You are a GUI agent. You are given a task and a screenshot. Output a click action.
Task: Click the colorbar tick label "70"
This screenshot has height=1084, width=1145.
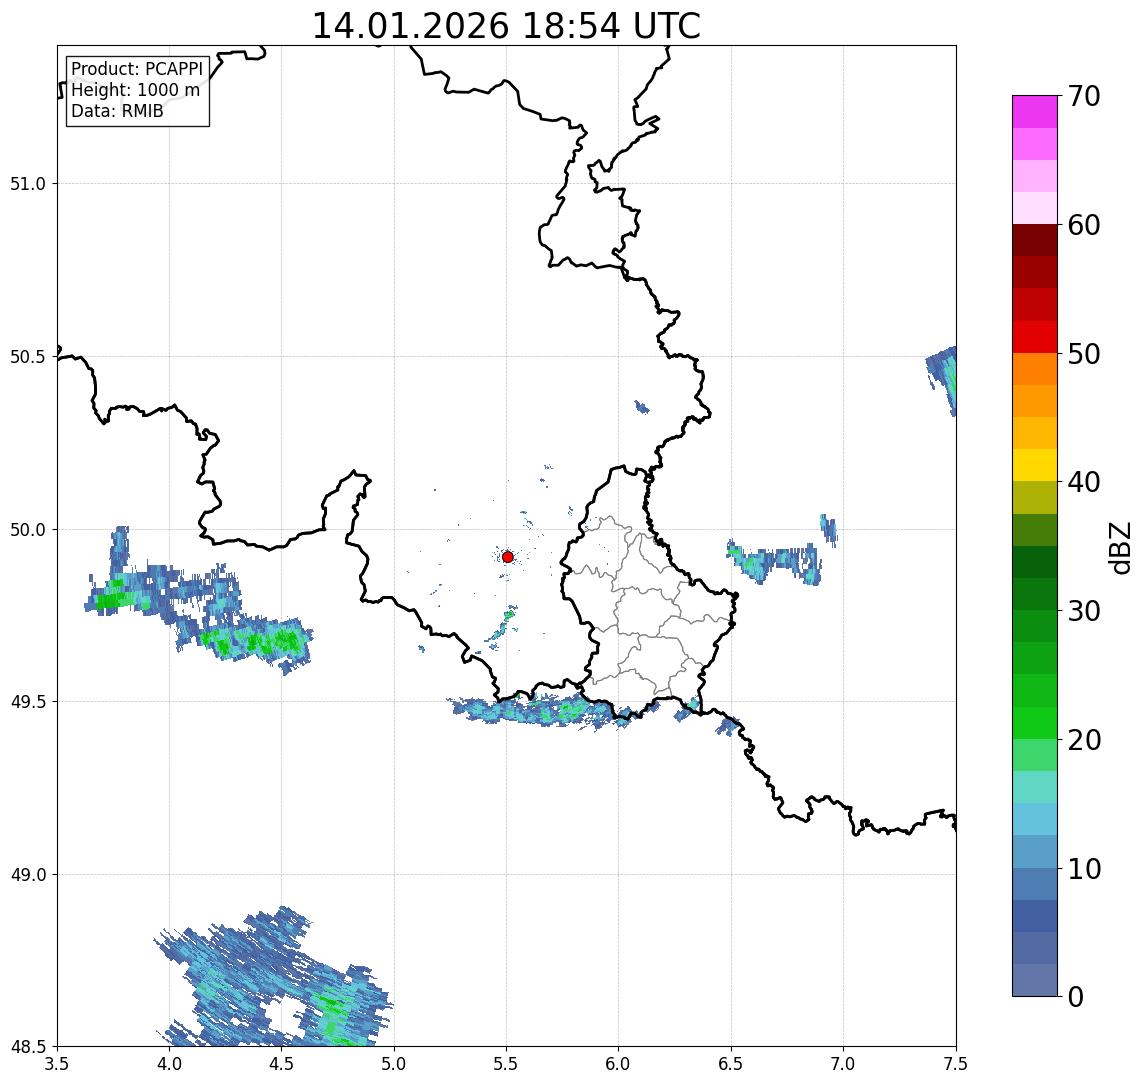[x=1084, y=96]
